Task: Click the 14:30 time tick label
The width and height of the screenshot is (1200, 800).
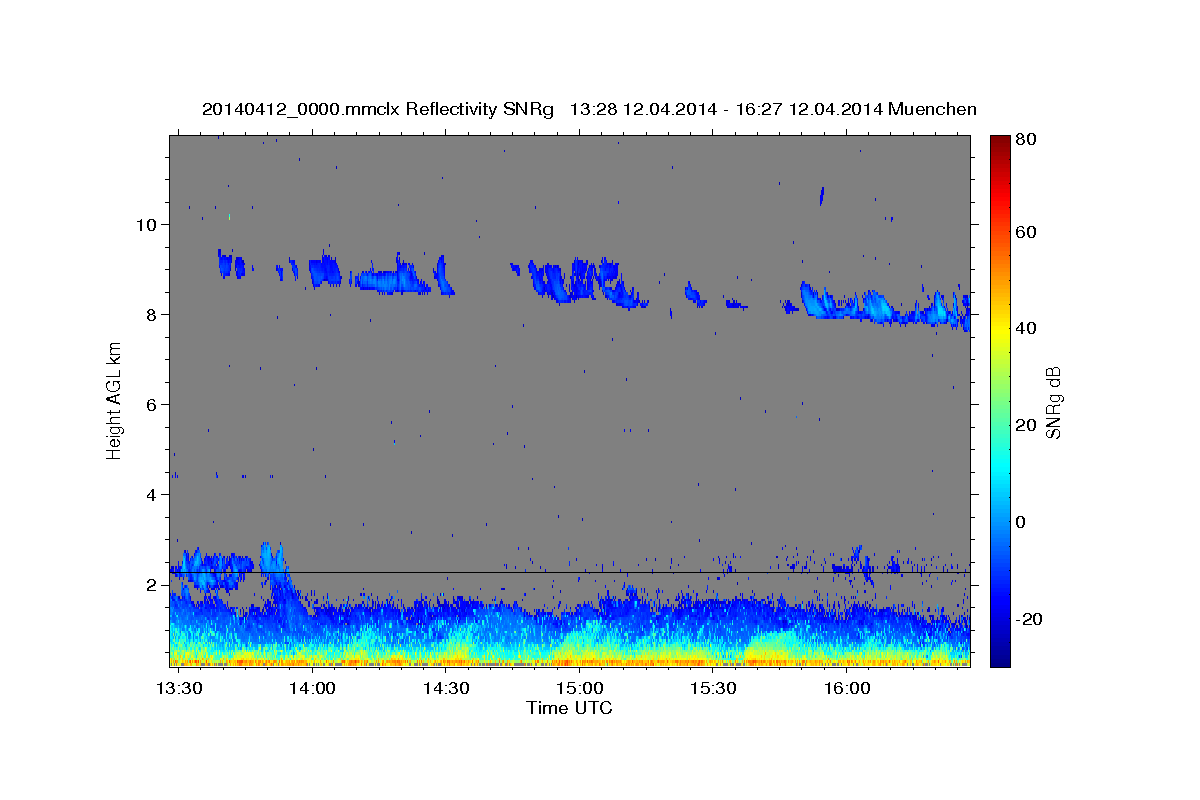Action: (446, 689)
